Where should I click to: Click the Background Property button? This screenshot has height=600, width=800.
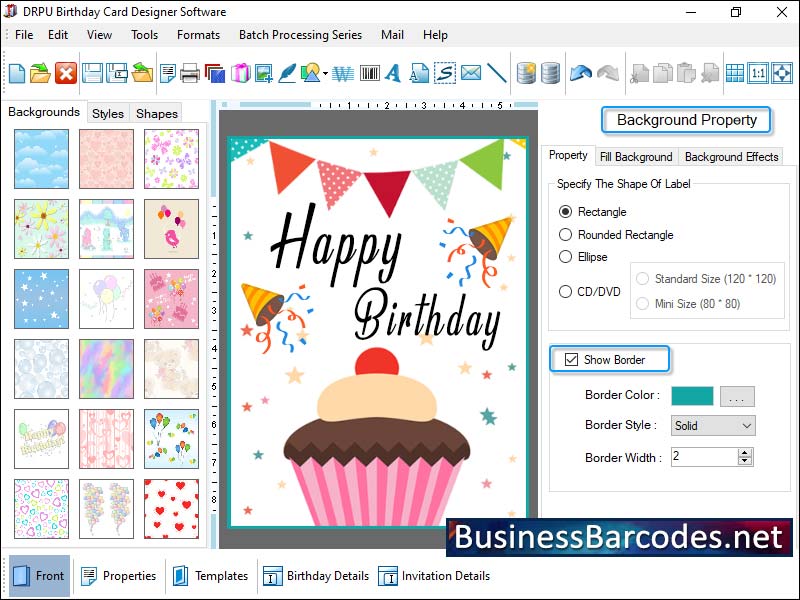686,120
